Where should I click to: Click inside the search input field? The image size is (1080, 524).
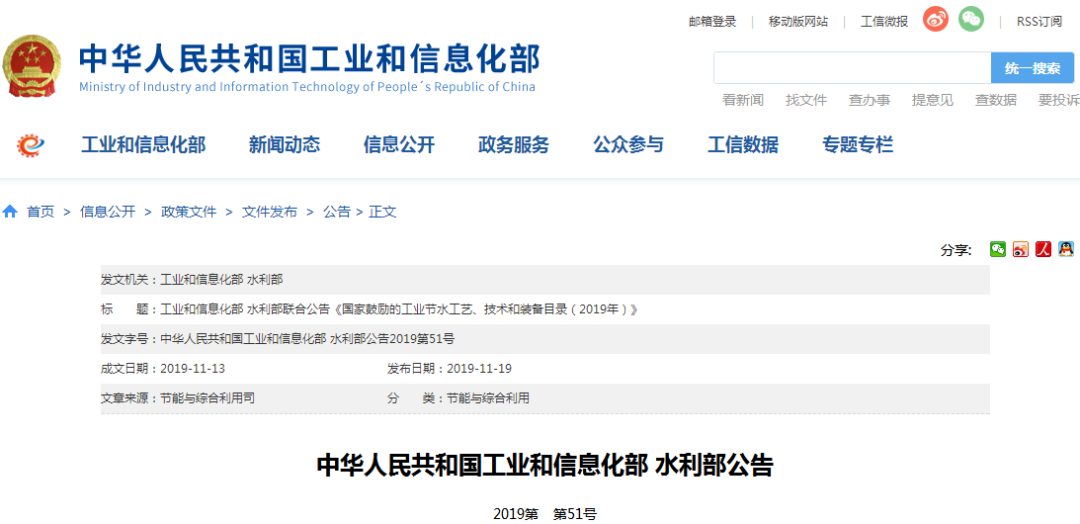(851, 68)
